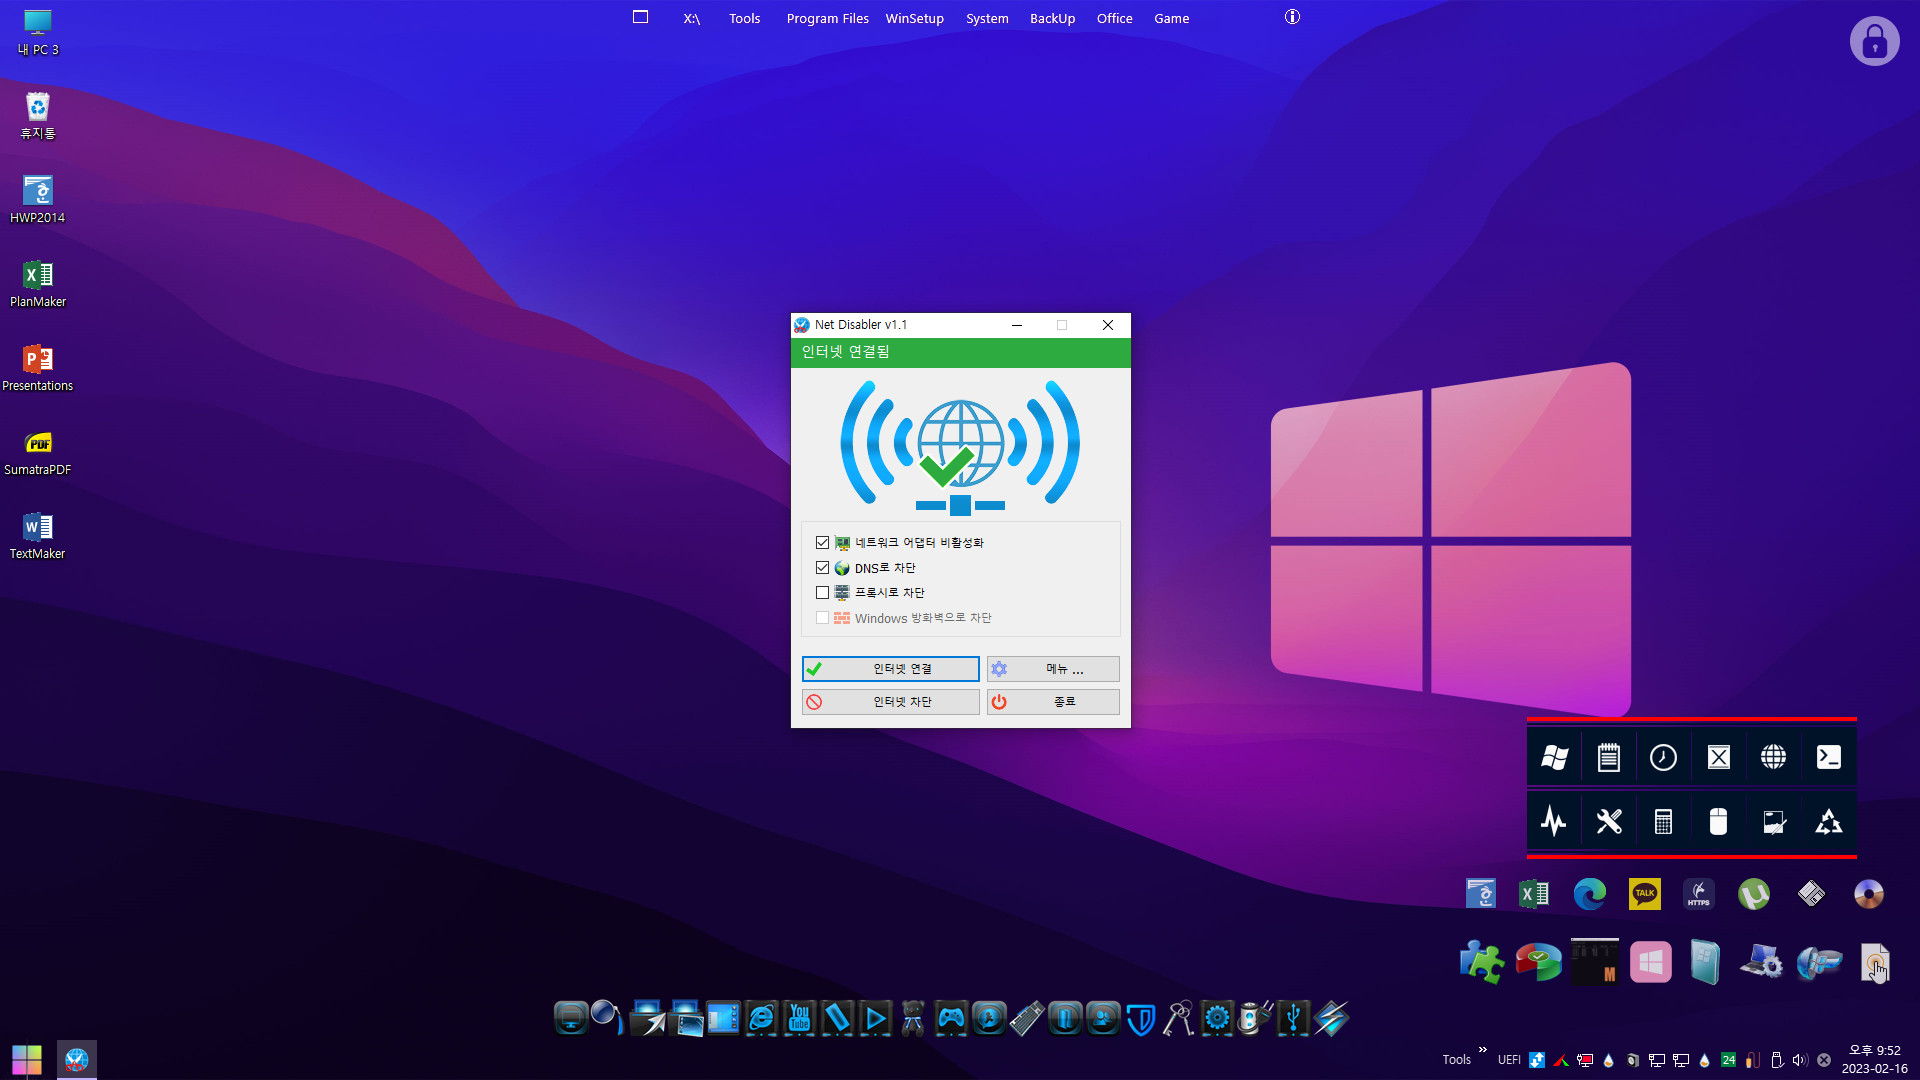Click the Windows flag tile in the launcher panel

(x=1554, y=757)
